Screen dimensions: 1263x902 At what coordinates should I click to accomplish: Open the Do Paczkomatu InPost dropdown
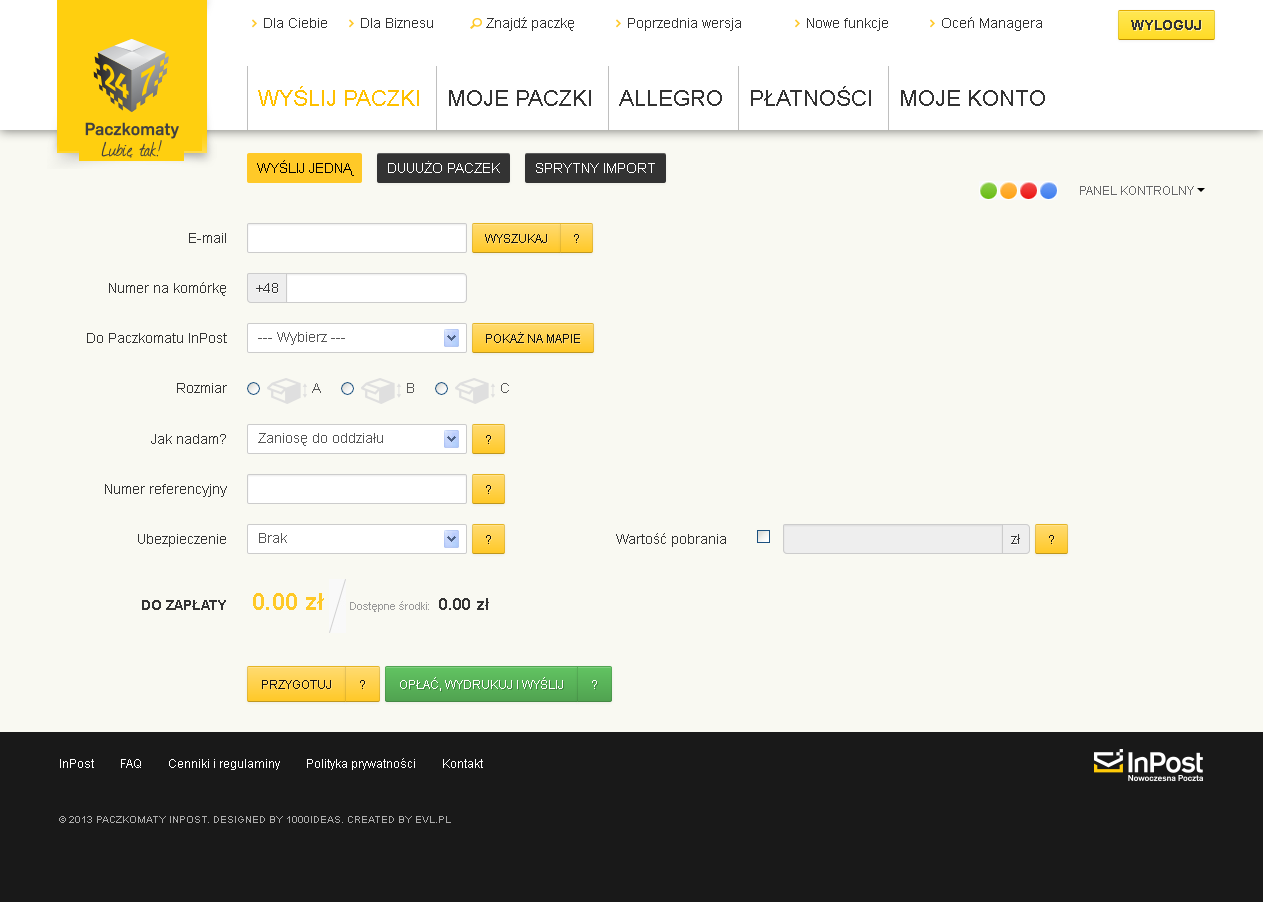357,338
